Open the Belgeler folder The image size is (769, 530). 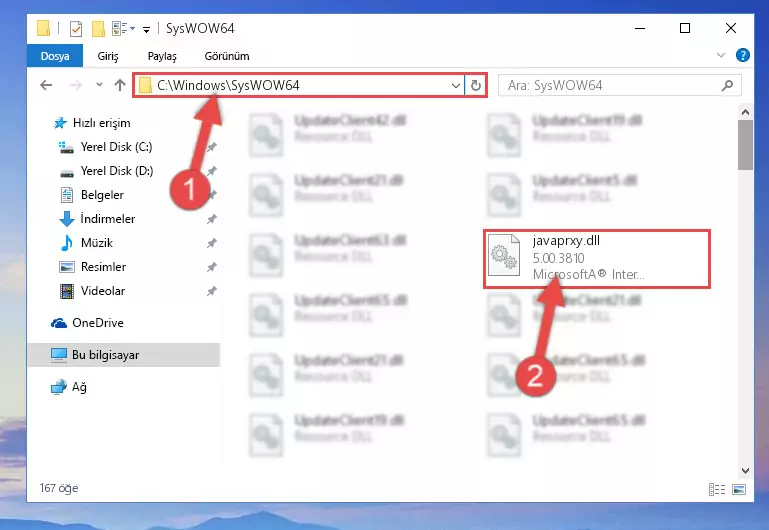pos(102,195)
